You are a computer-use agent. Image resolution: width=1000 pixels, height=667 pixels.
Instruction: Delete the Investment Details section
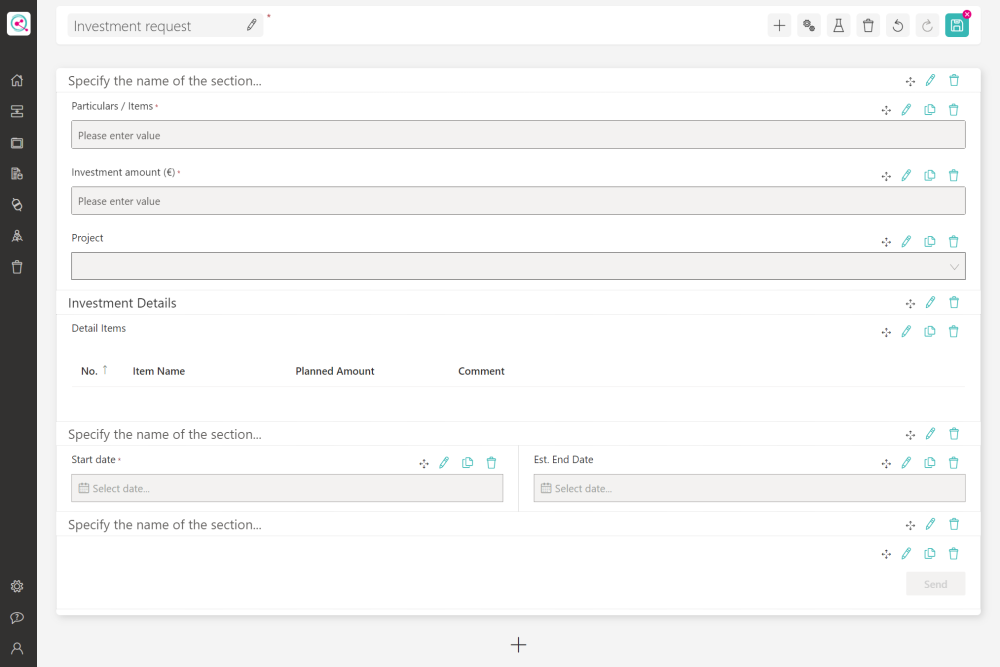954,302
